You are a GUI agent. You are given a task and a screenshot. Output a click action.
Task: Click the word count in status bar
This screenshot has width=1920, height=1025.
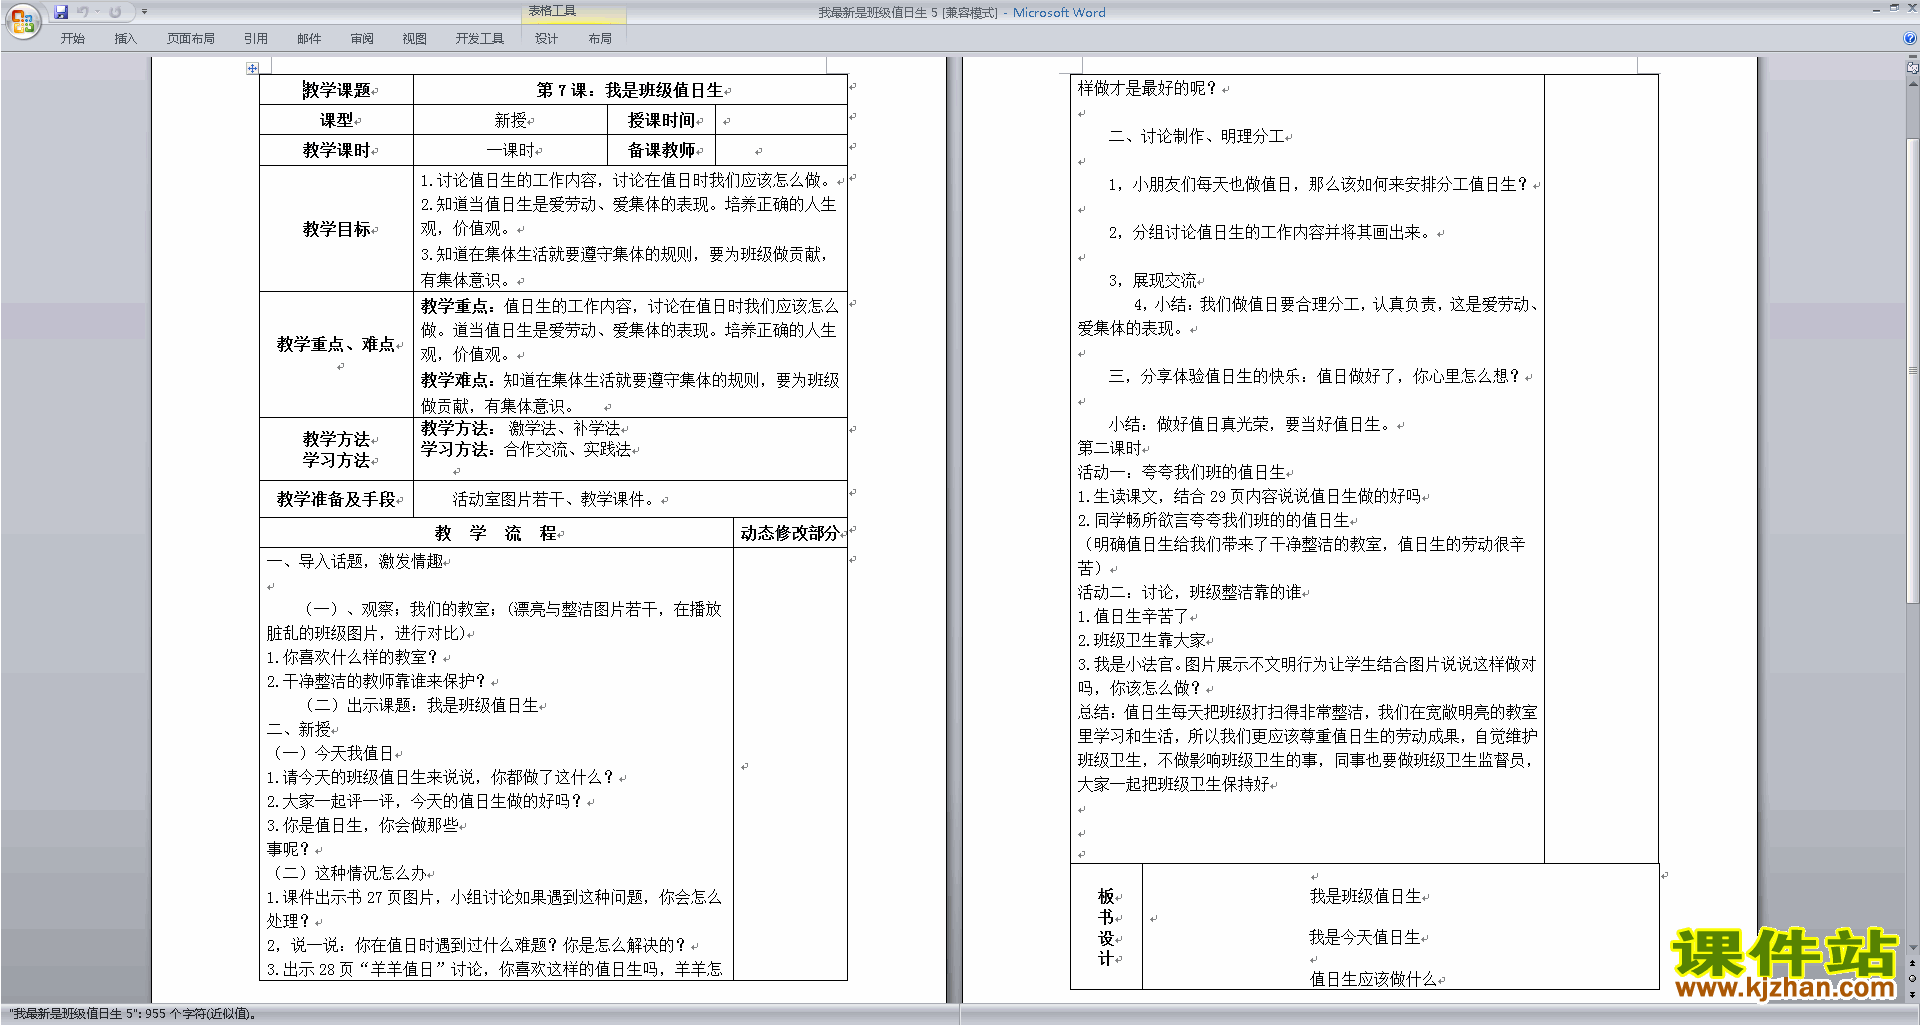tap(132, 1014)
